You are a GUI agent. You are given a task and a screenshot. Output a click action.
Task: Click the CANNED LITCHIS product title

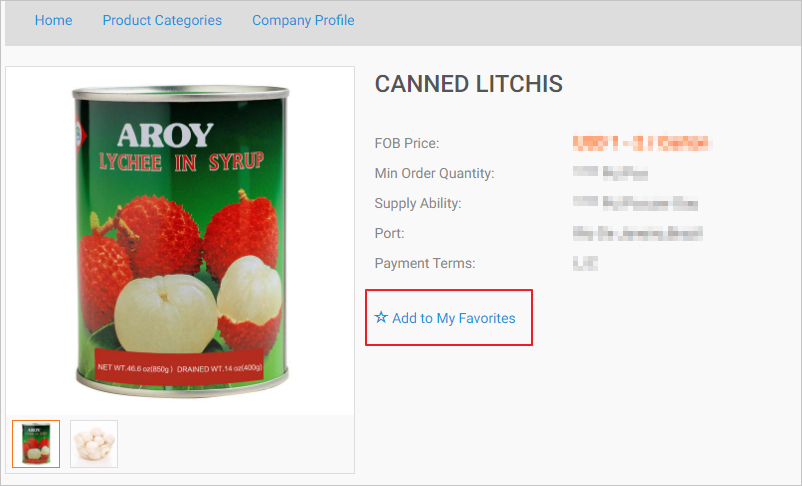(468, 84)
